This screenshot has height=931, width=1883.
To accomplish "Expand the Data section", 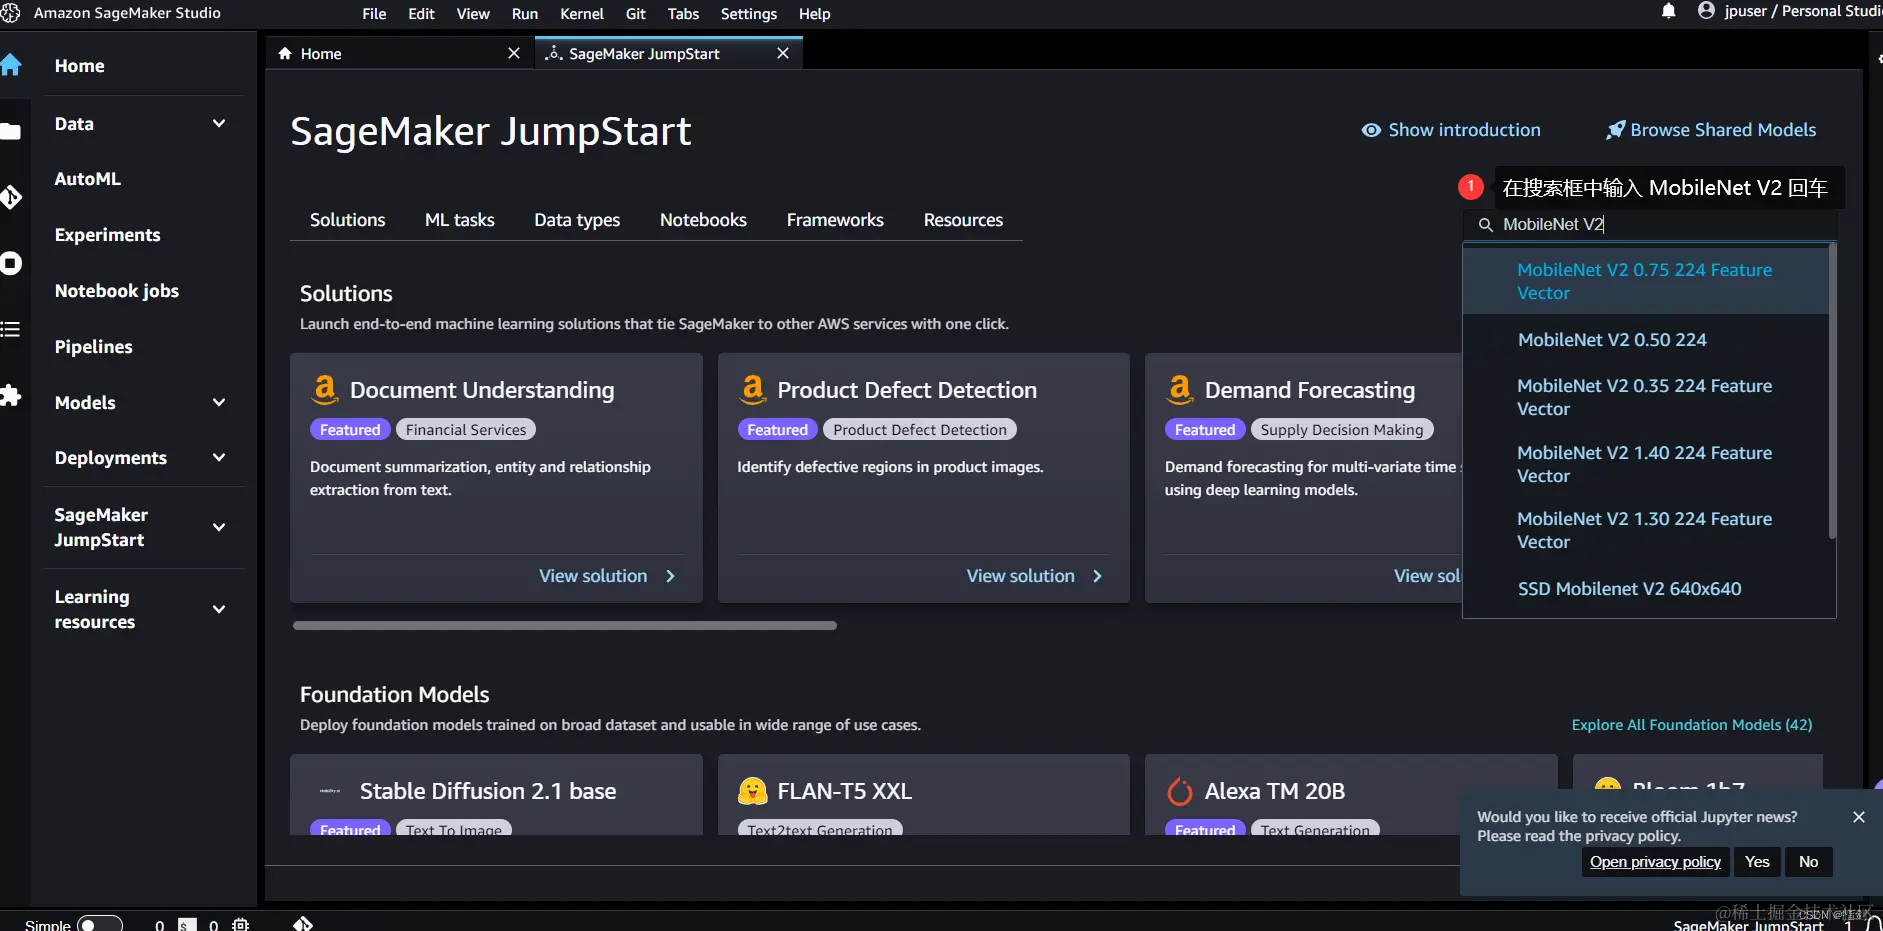I will (219, 123).
